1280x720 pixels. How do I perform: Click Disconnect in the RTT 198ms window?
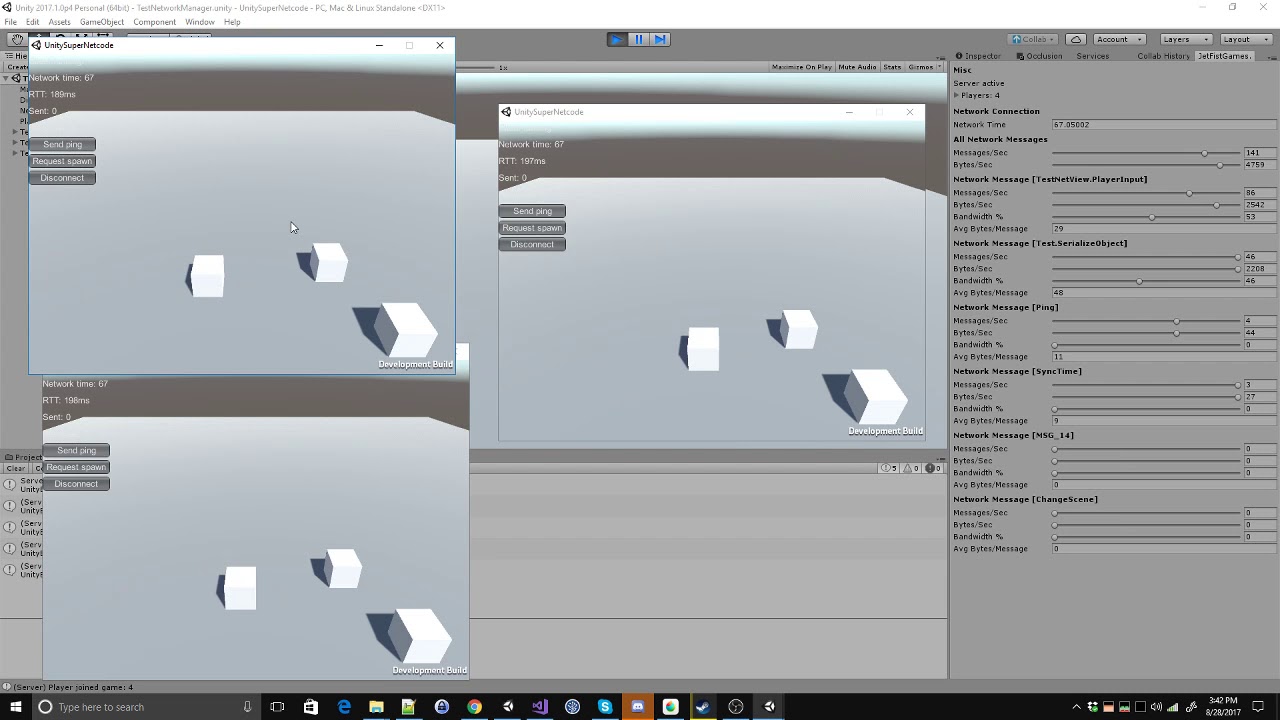(x=76, y=484)
